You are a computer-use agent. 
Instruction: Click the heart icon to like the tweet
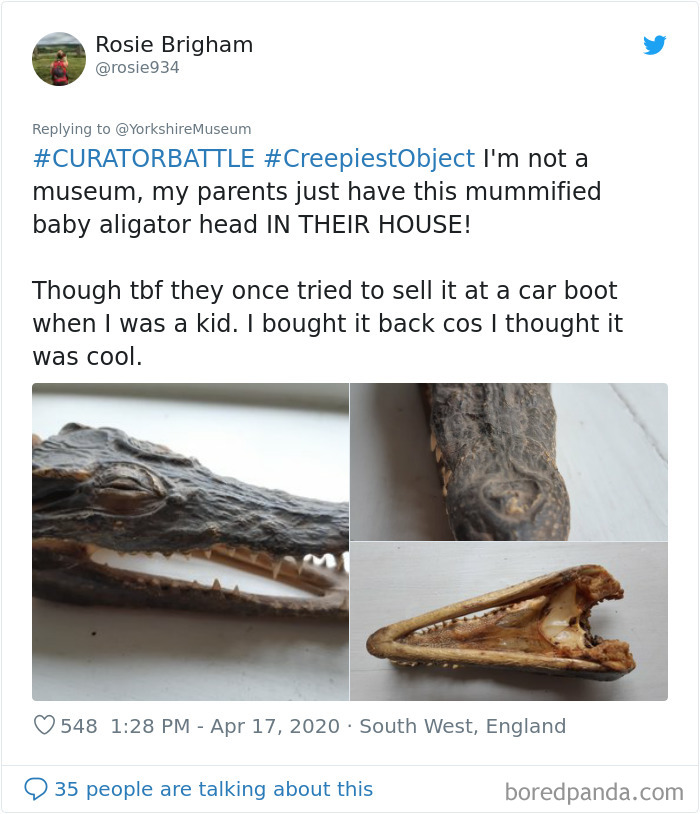[45, 726]
